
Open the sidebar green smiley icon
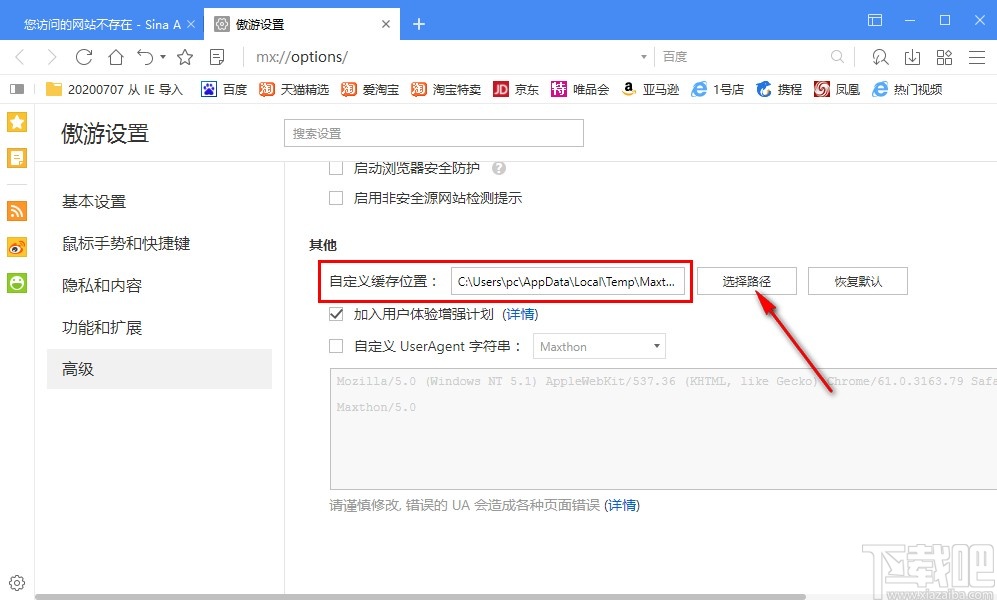coord(17,283)
